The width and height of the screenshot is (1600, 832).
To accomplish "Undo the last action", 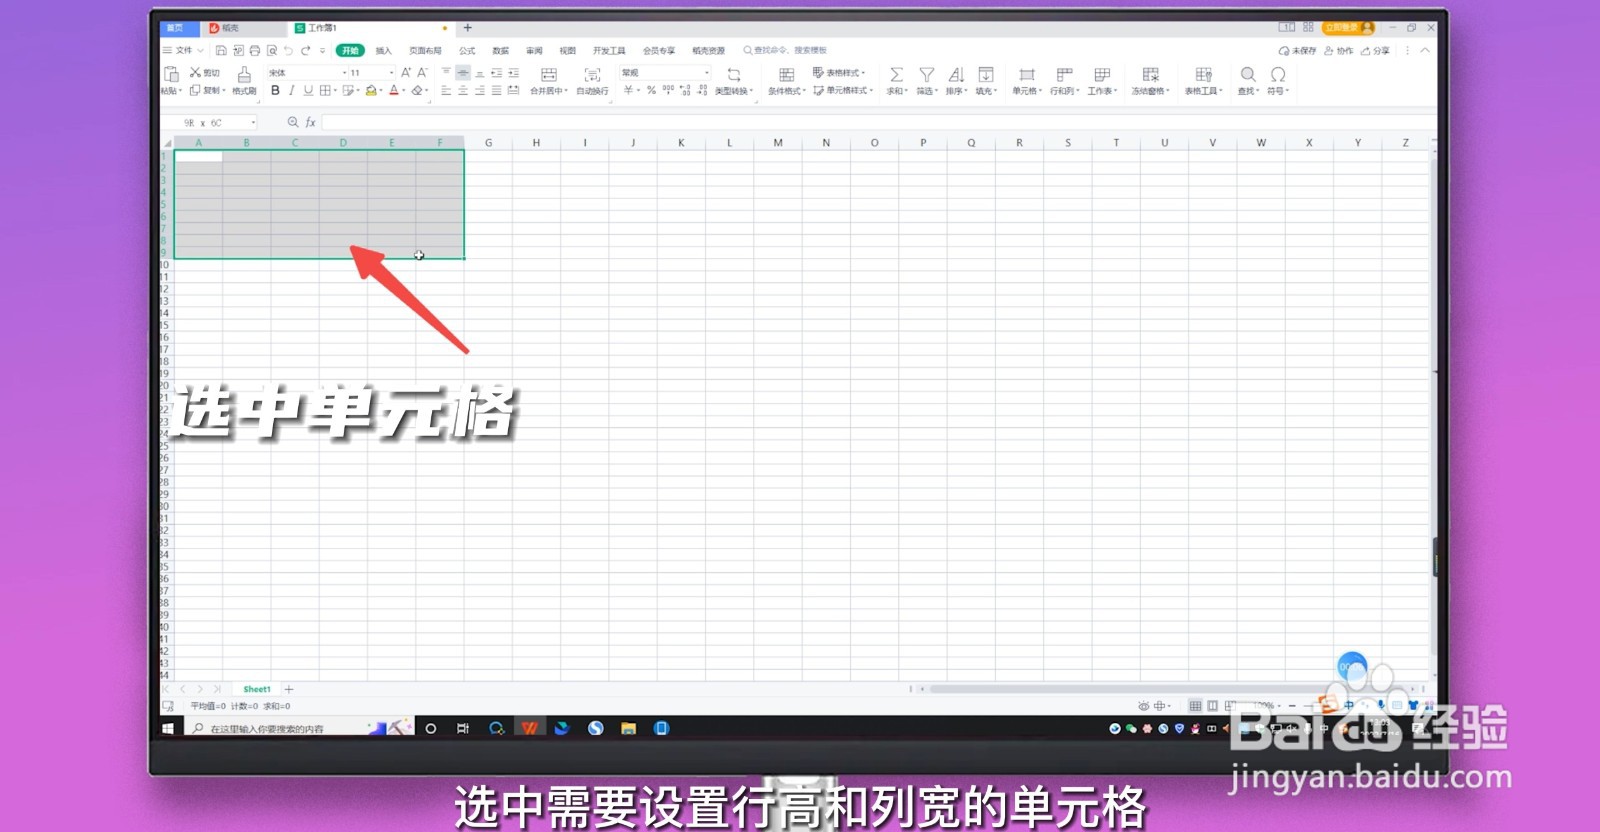I will (288, 50).
